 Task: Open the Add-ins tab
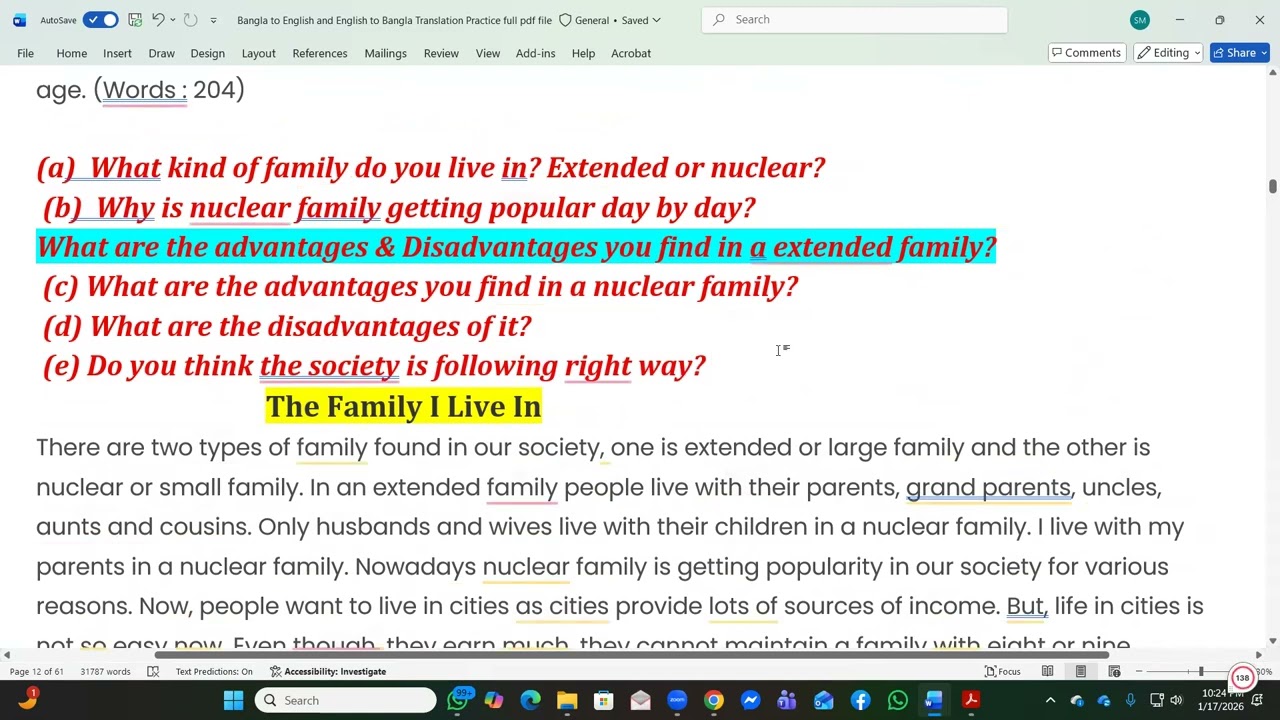pos(535,53)
